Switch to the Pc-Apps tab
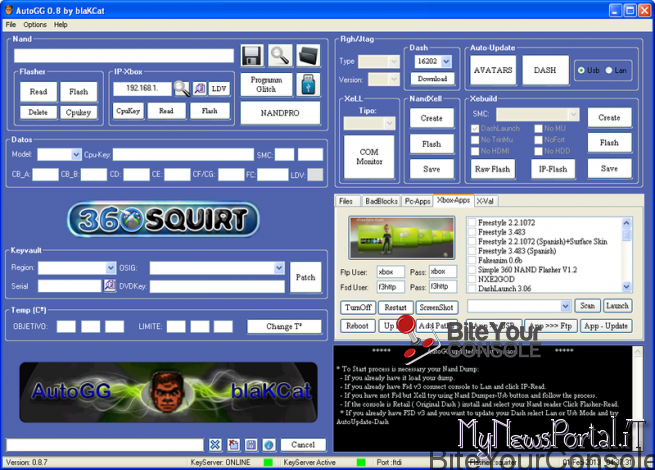 pos(417,201)
